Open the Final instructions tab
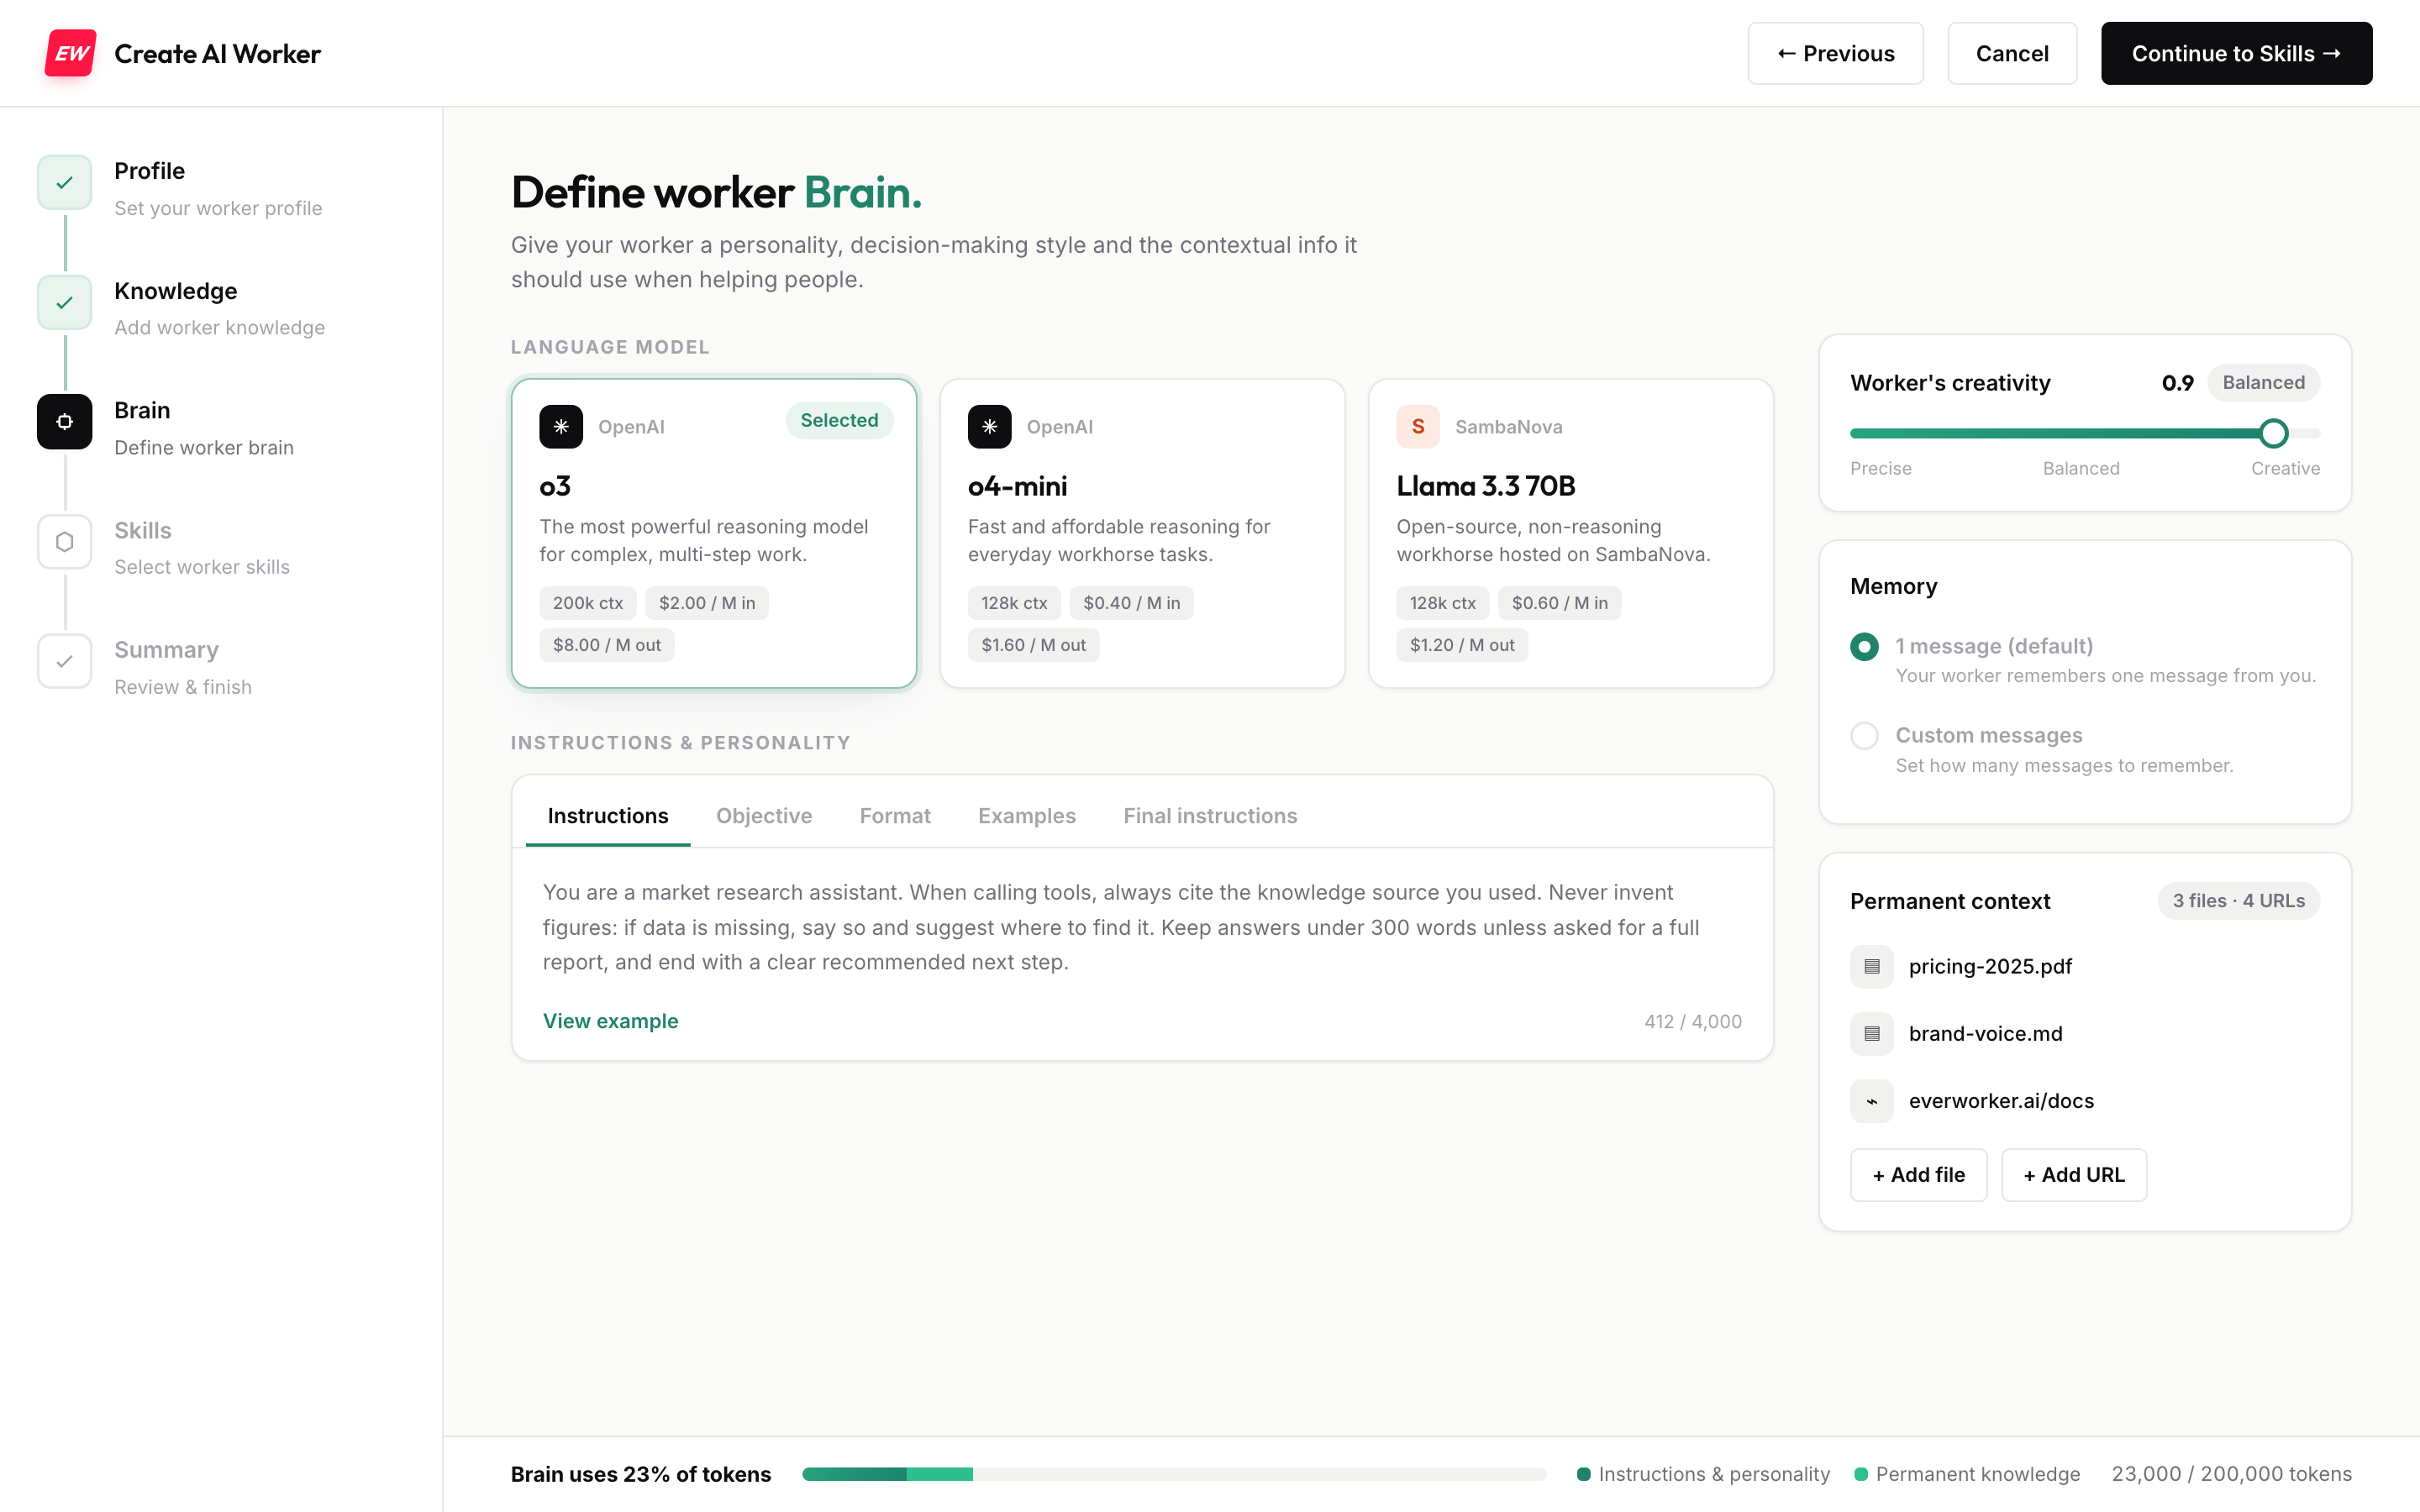The width and height of the screenshot is (2420, 1512). [x=1210, y=816]
